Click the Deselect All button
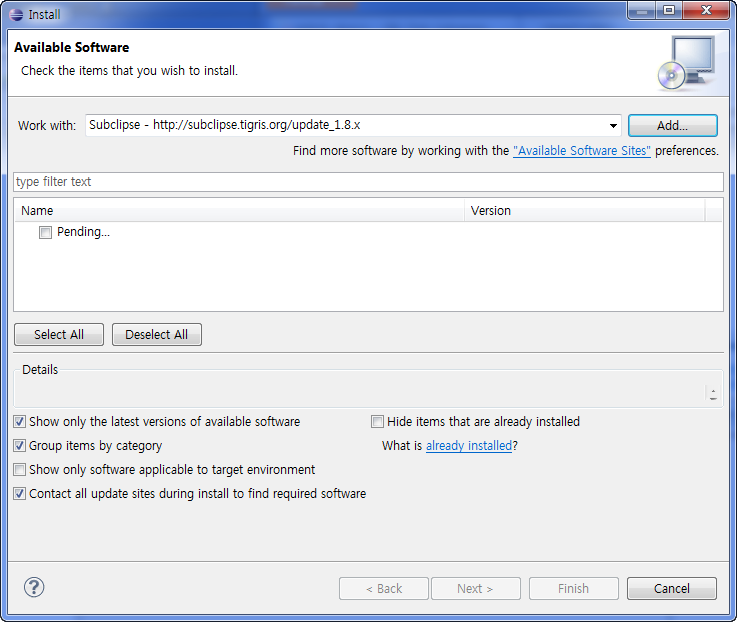This screenshot has height=622, width=737. [x=157, y=335]
